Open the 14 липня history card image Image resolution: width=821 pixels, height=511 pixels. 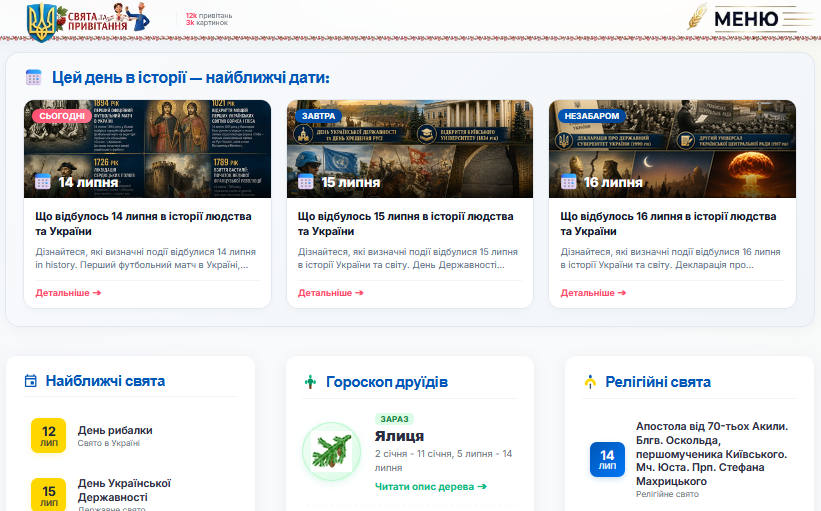click(x=148, y=149)
